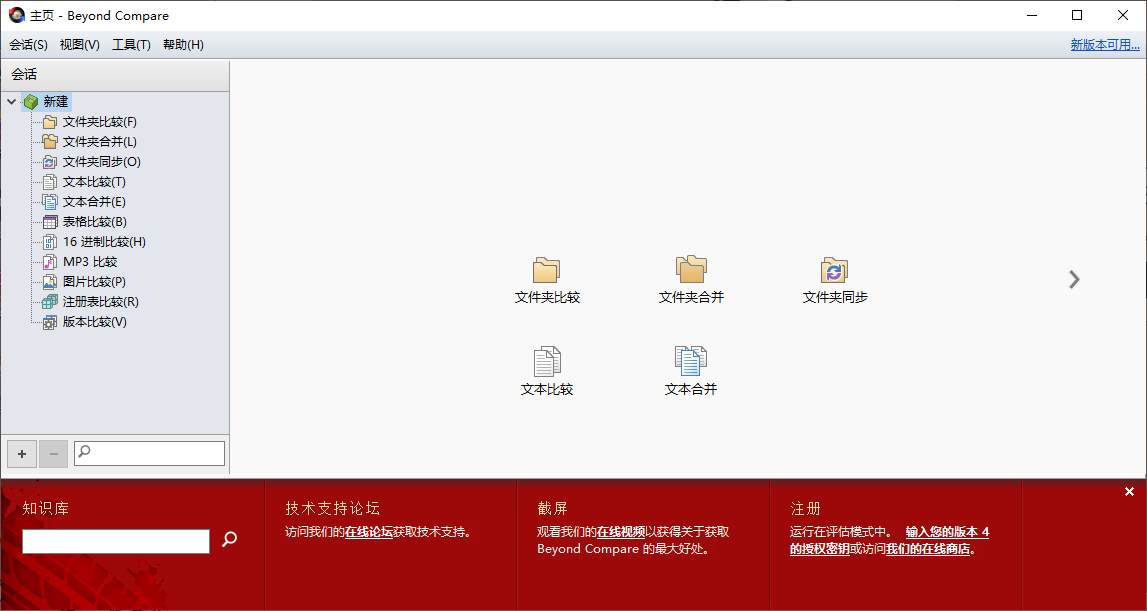Click the music note icon beside MP3 比较
Screen dimensions: 1147x611
tap(50, 261)
